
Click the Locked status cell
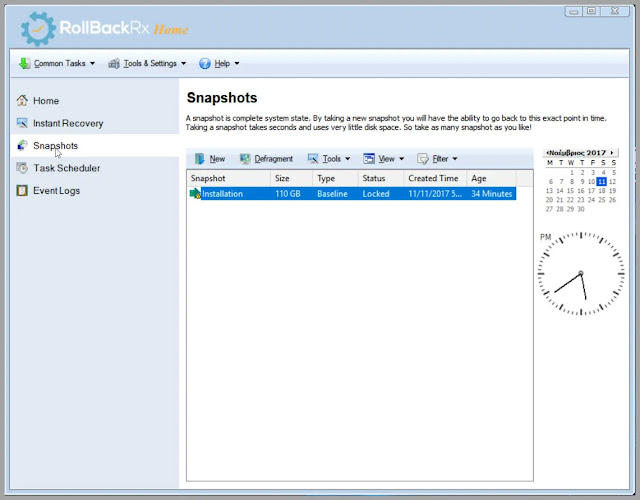(x=376, y=194)
